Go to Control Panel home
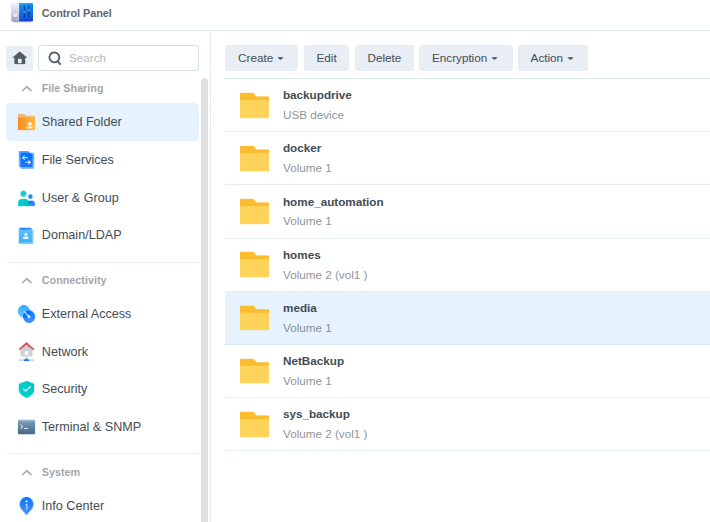710x522 pixels. [19, 58]
